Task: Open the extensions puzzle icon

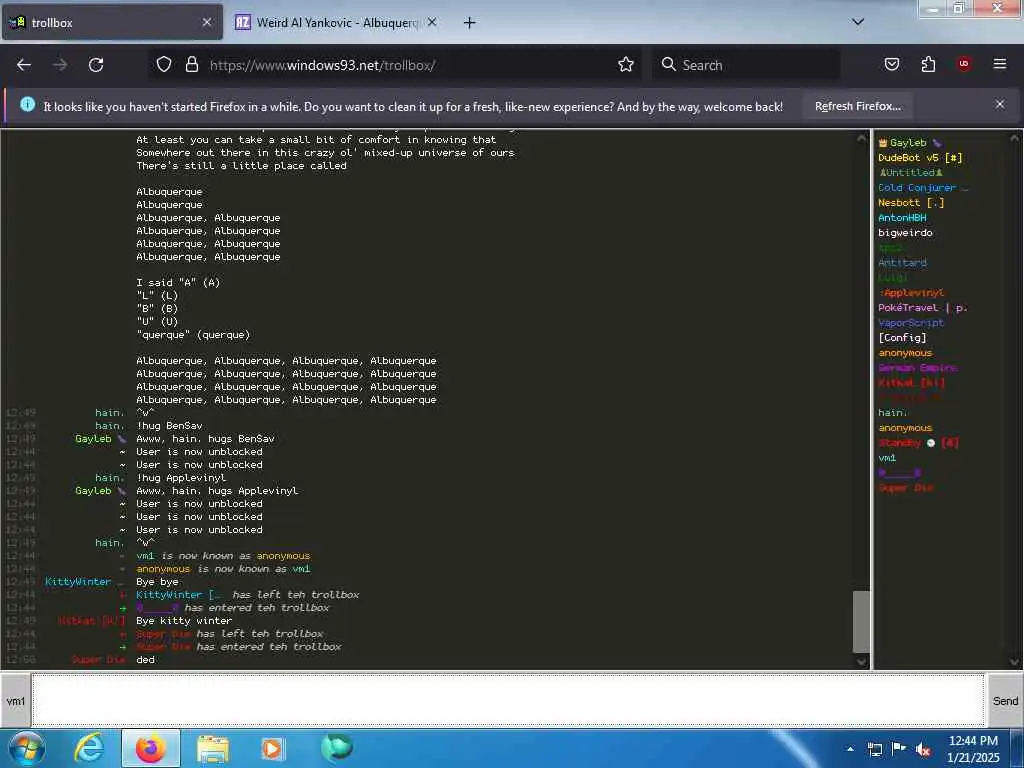Action: 928,64
